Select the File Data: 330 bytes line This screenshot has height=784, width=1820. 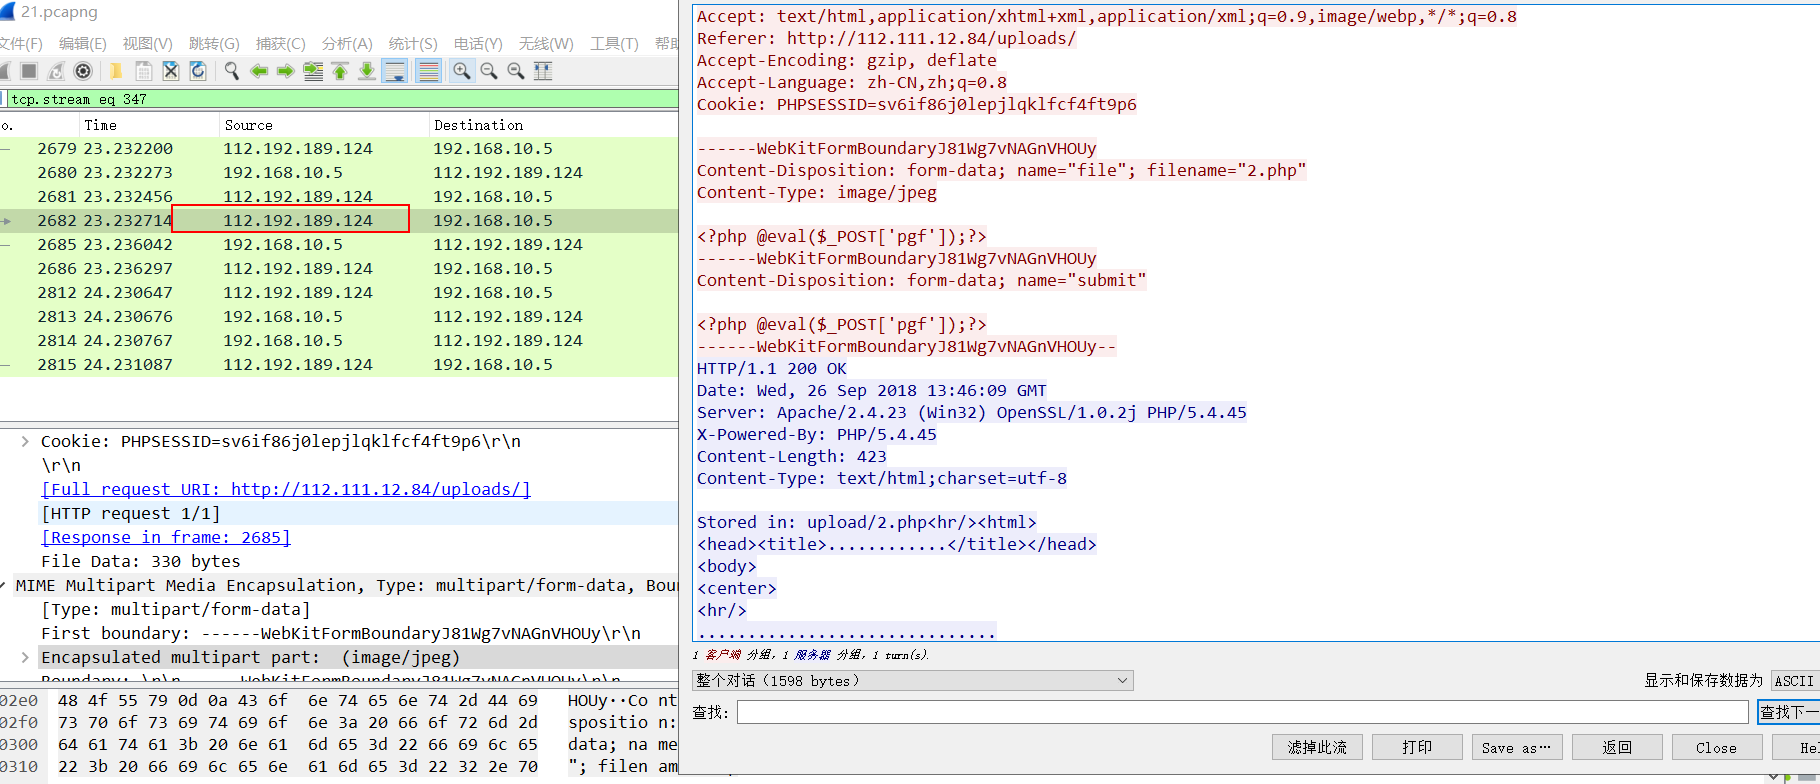[141, 561]
